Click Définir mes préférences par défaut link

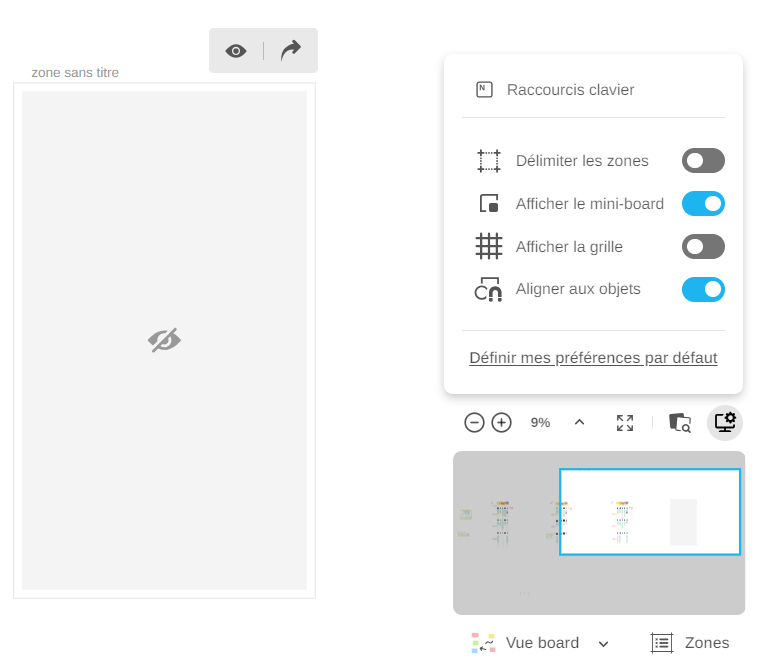pyautogui.click(x=593, y=358)
